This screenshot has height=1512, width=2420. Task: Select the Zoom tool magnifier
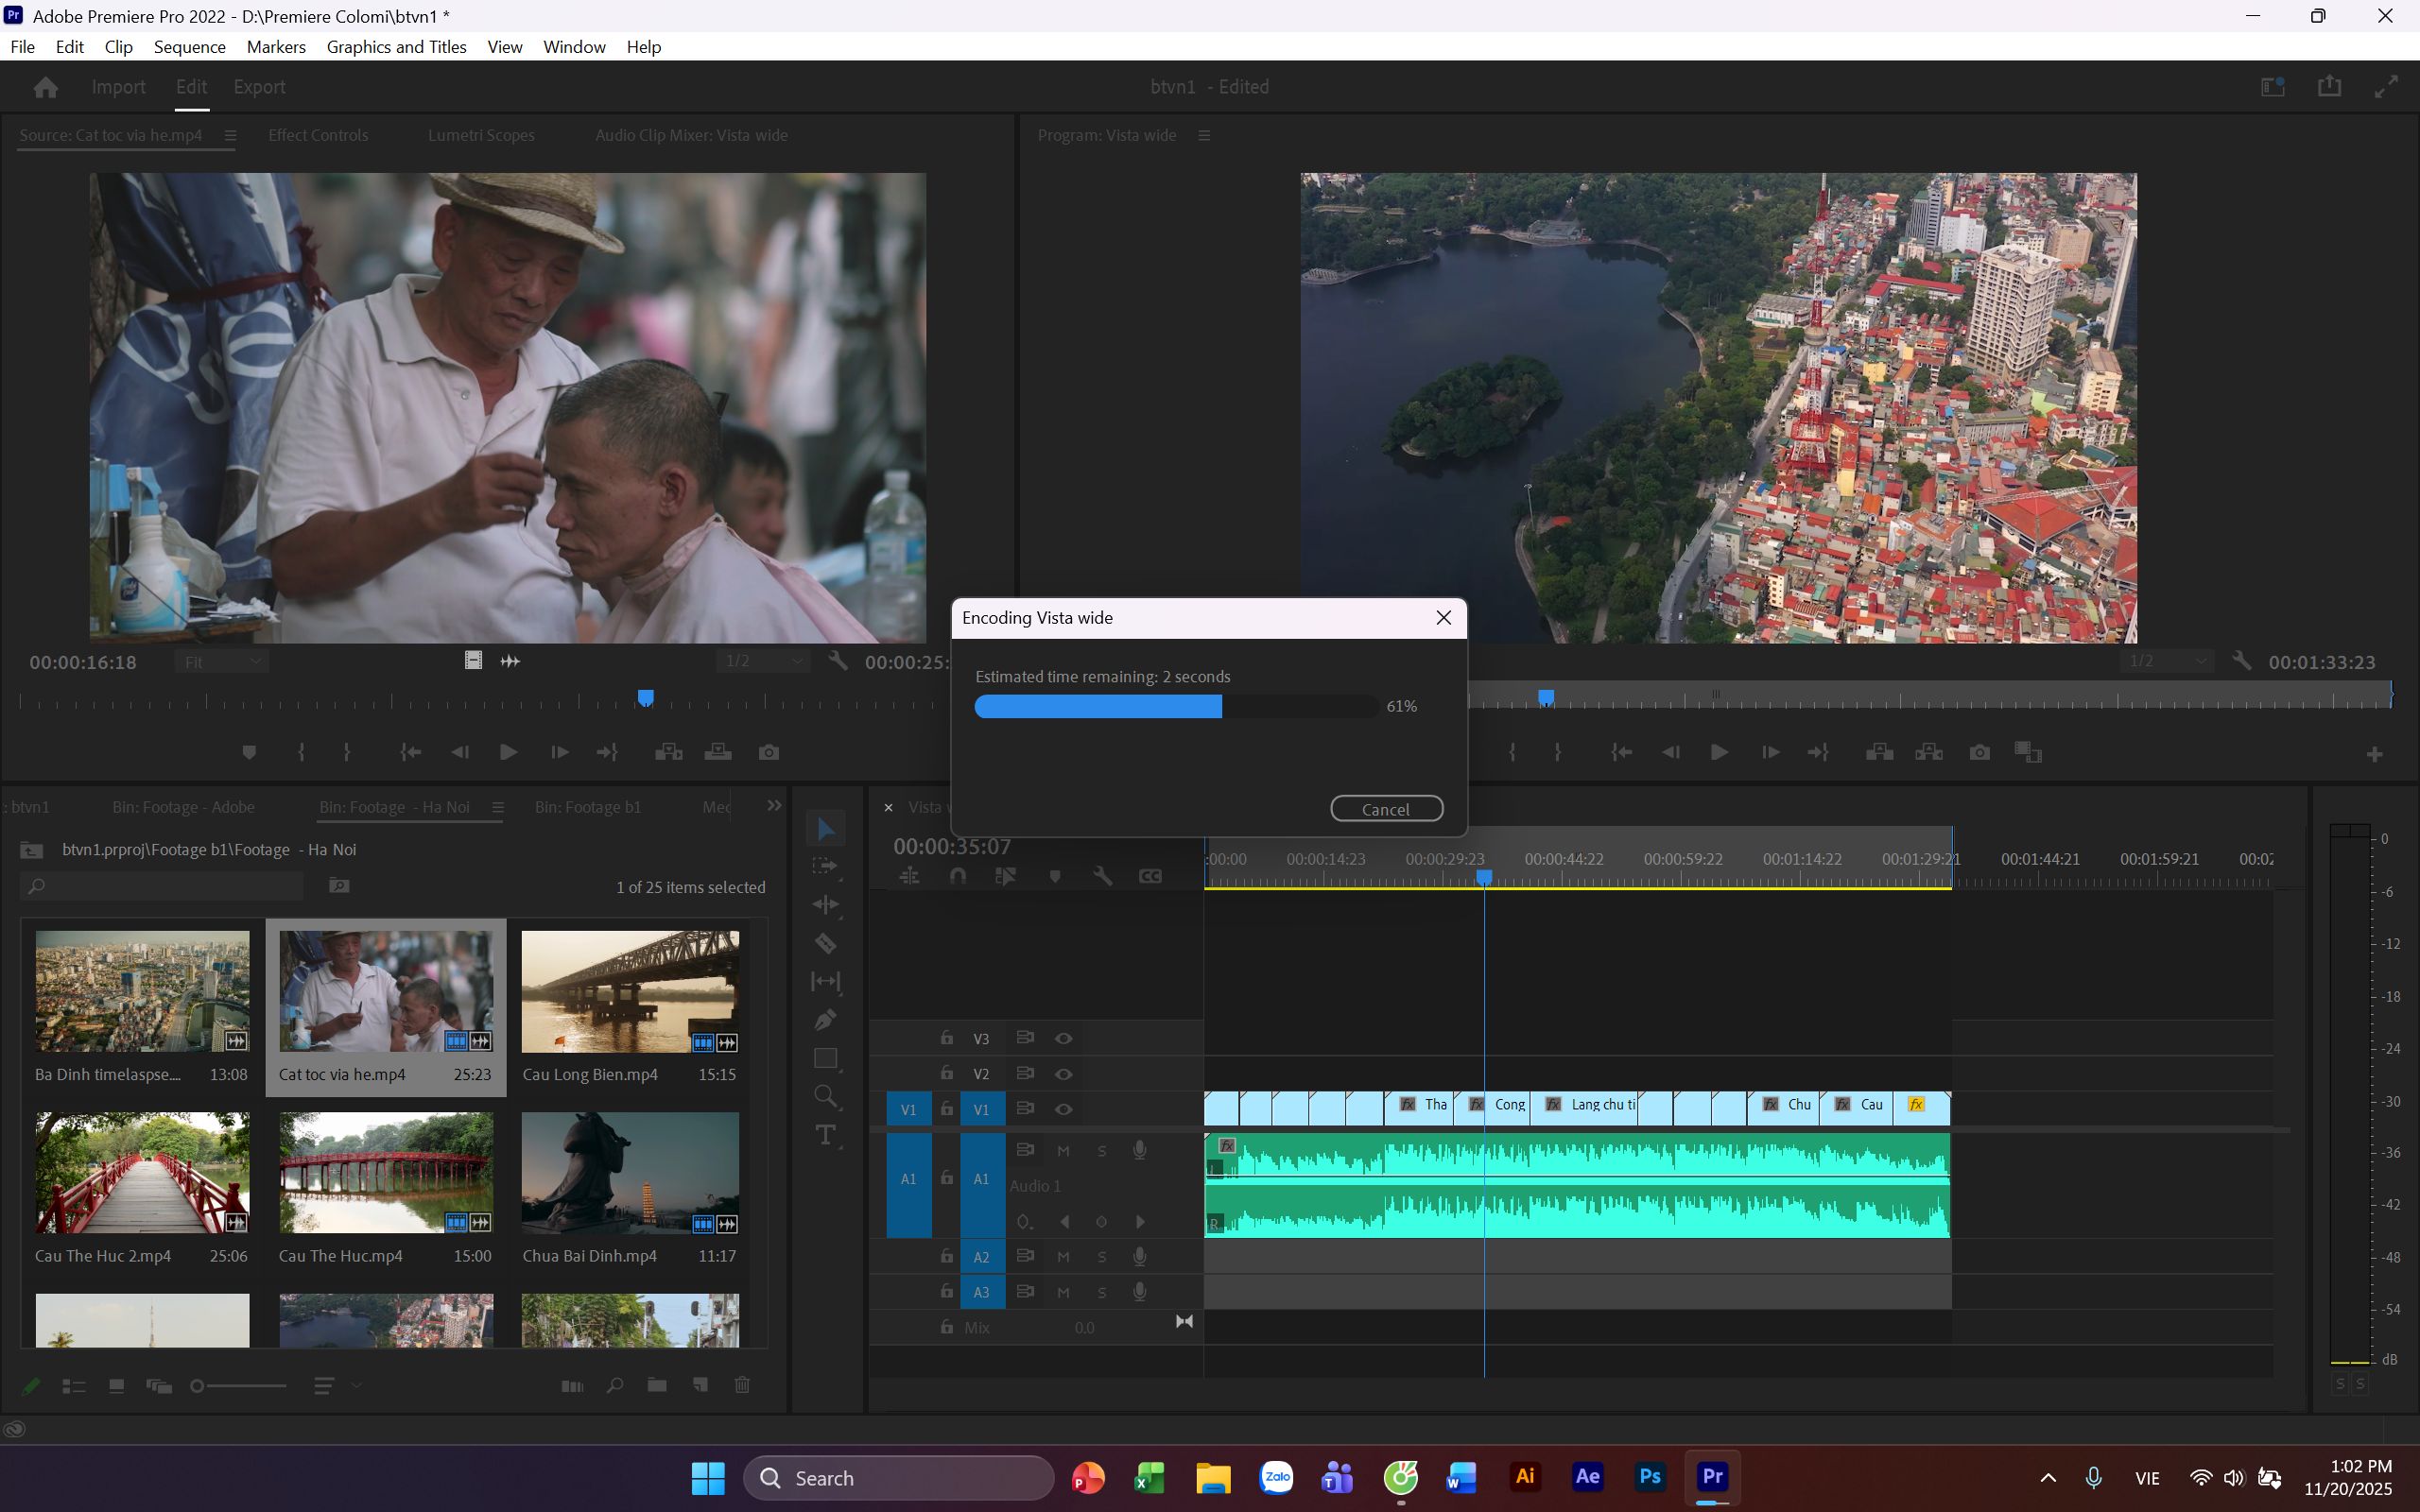826,1097
